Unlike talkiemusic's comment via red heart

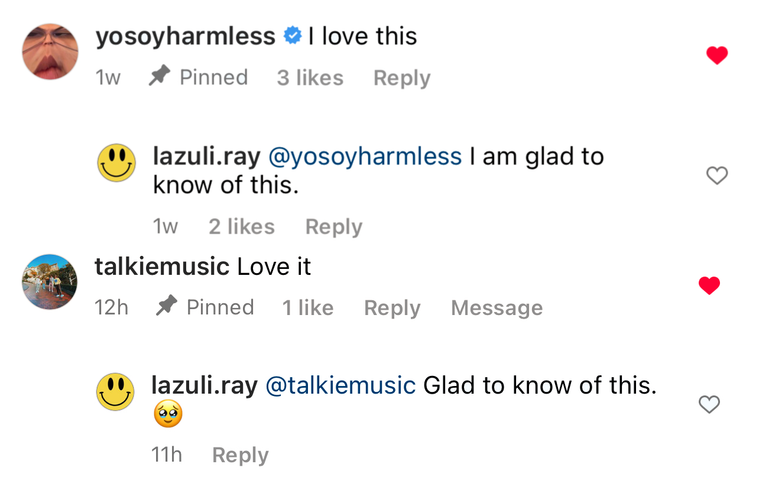pyautogui.click(x=709, y=285)
